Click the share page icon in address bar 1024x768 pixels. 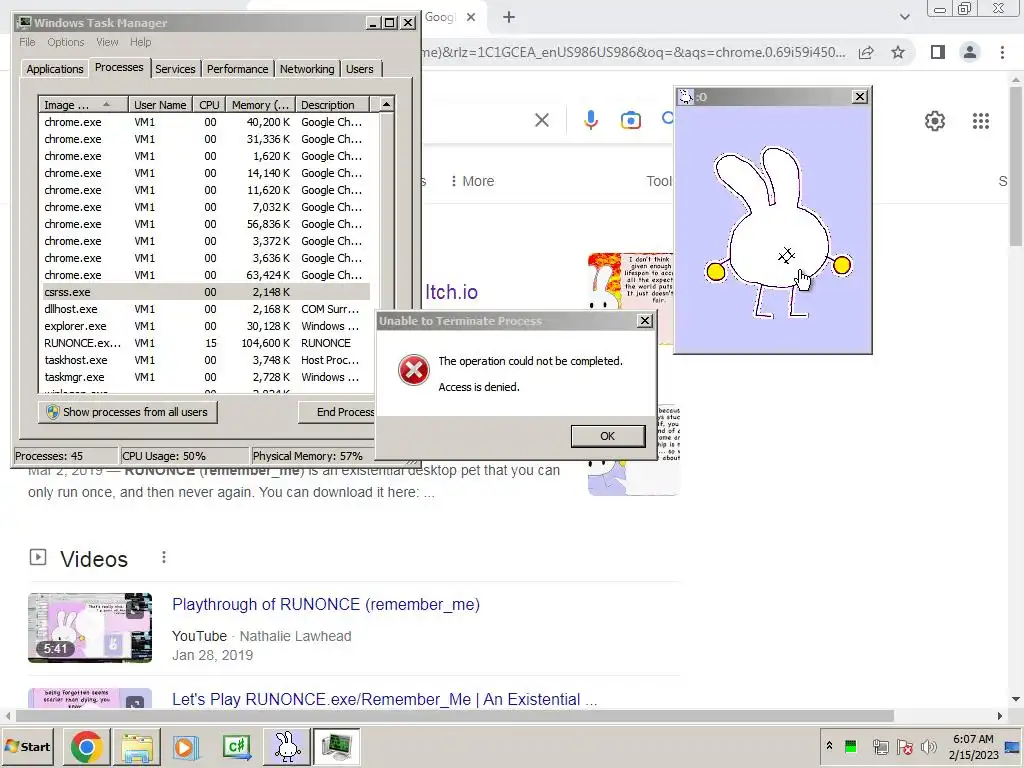click(x=866, y=52)
